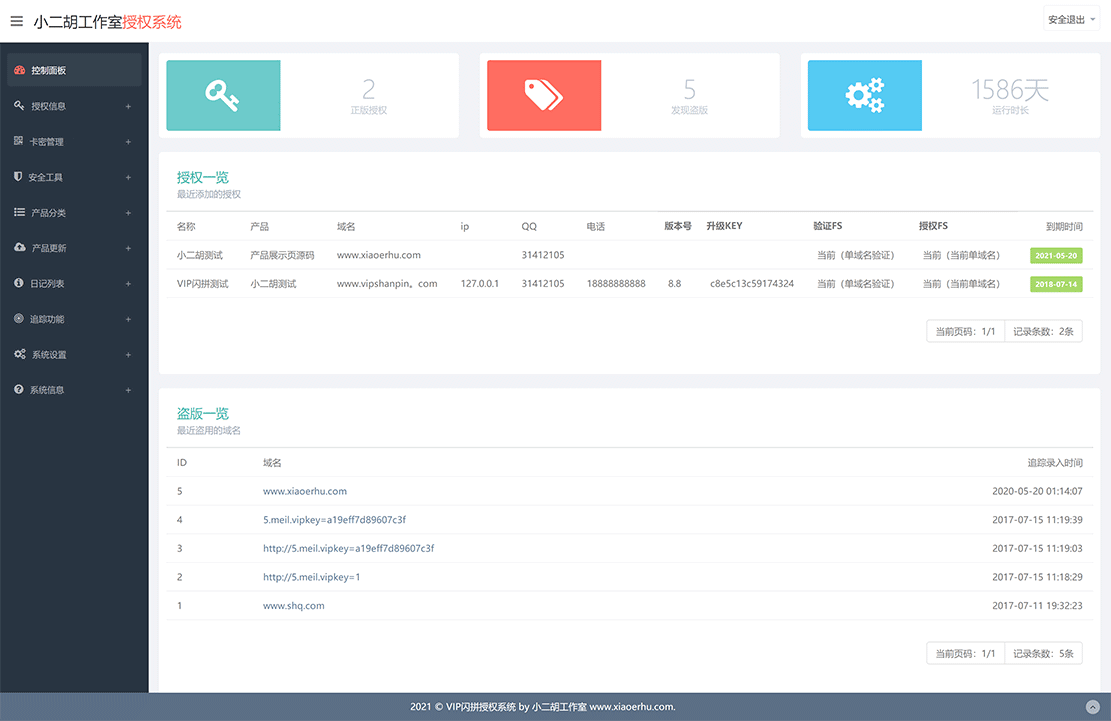This screenshot has width=1111, height=721.
Task: Click the www.xiaoerhu.com link in 盗版一览
Action: (x=304, y=491)
